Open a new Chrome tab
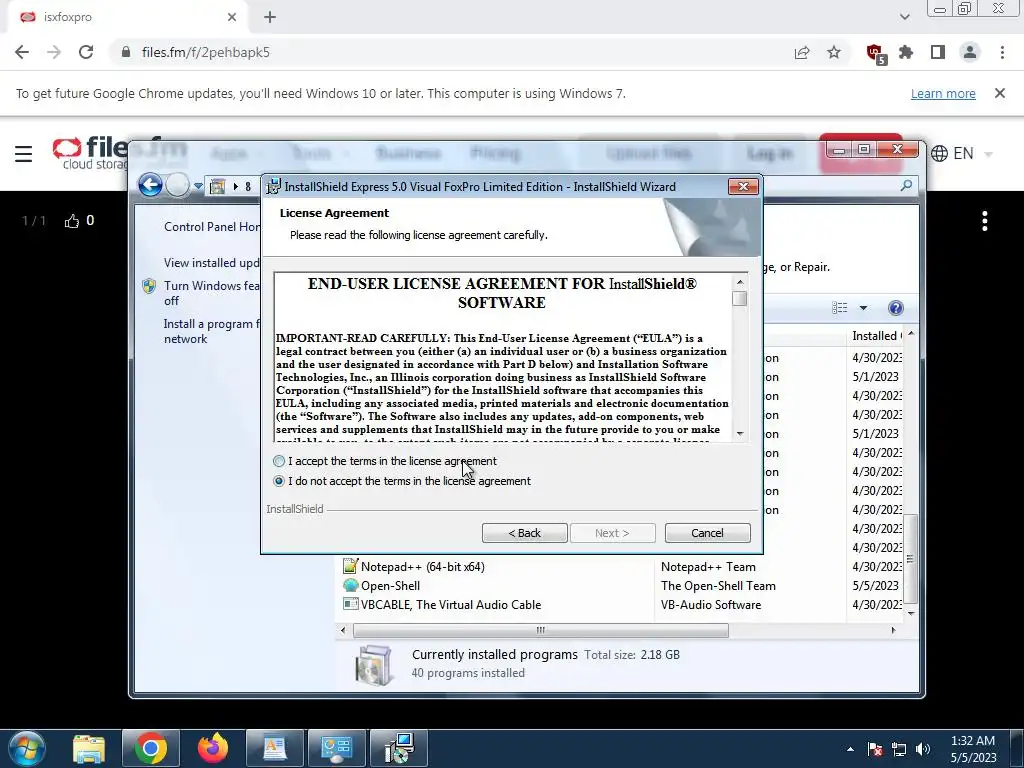This screenshot has height=768, width=1024. click(x=270, y=18)
